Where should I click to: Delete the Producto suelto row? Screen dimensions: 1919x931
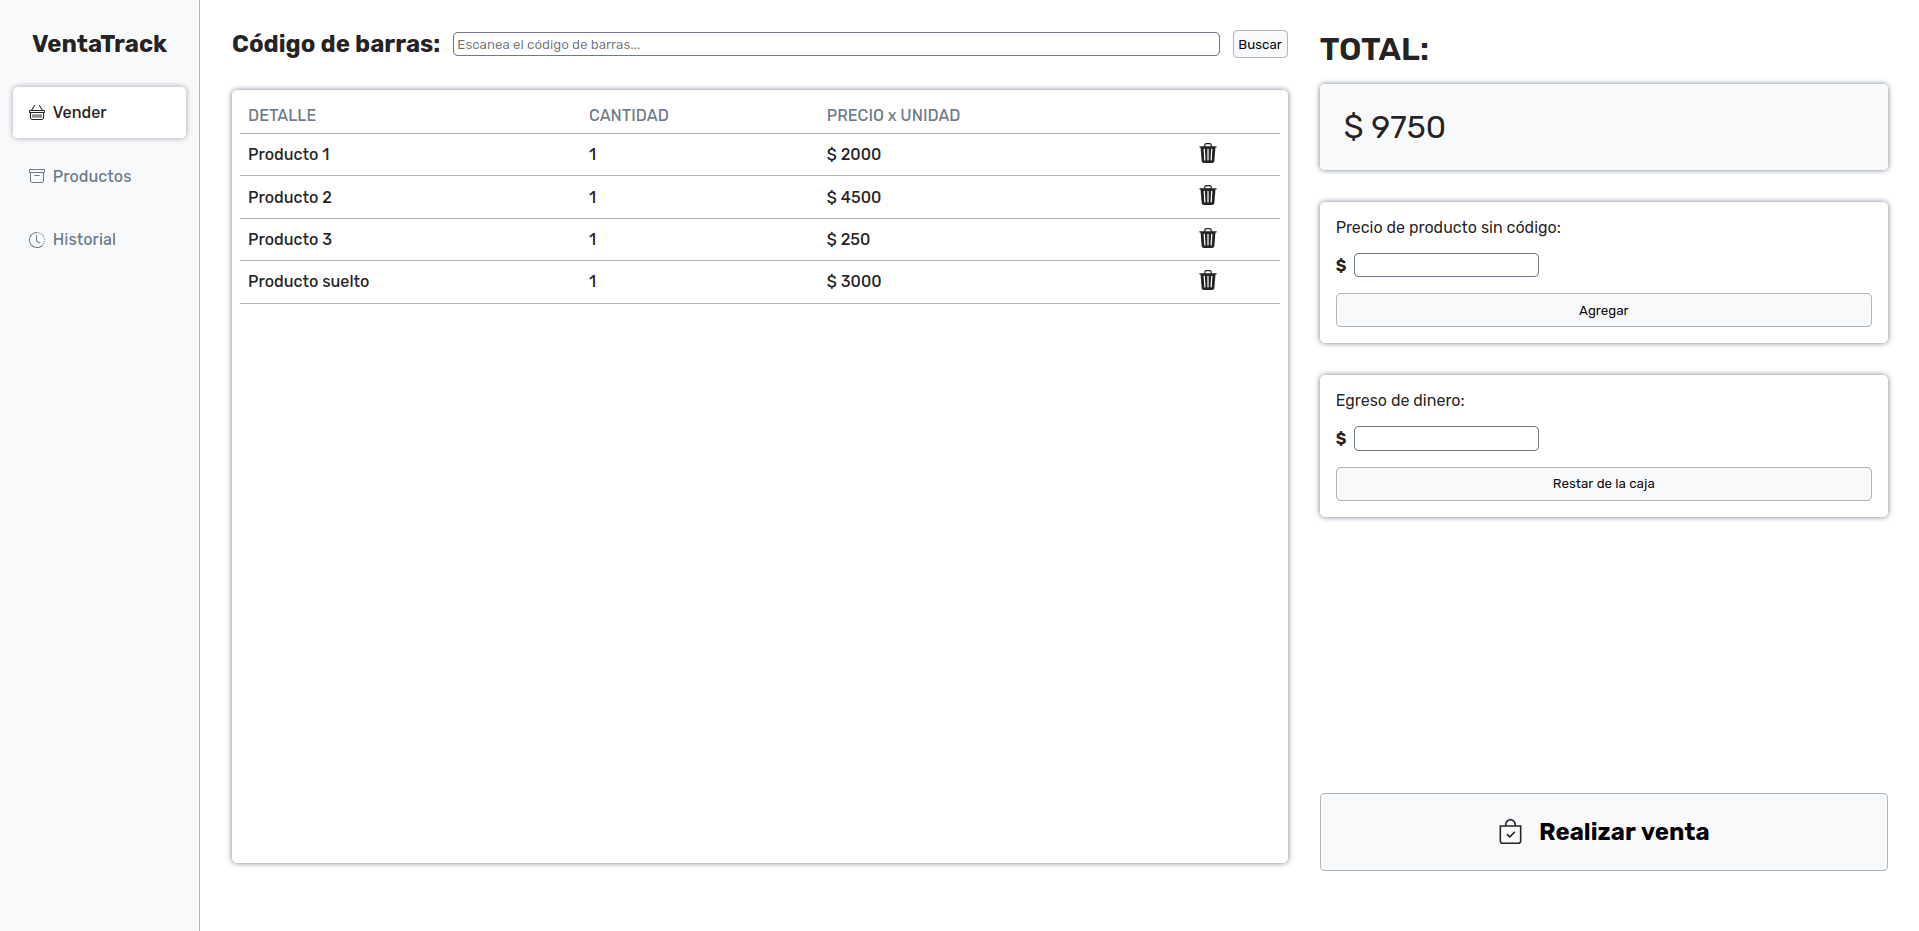click(x=1207, y=281)
